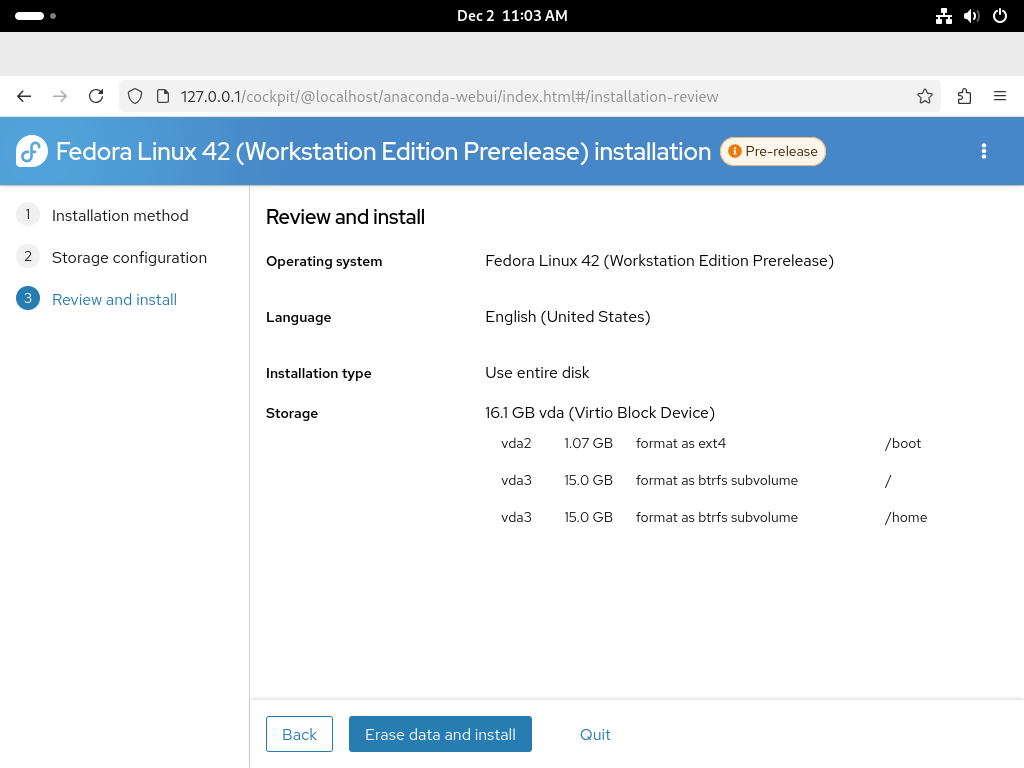Click the '16.1 GB vda (Virtio Block Device)' text
This screenshot has width=1024, height=768.
click(x=600, y=413)
